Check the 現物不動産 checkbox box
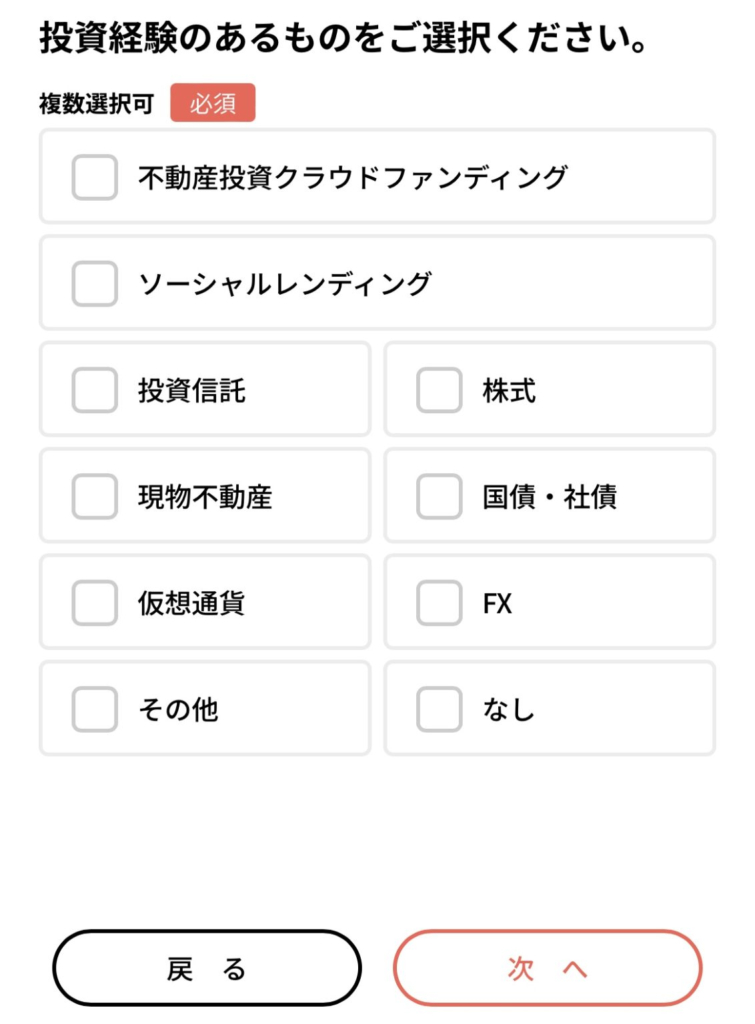755x1024 pixels. (x=95, y=496)
